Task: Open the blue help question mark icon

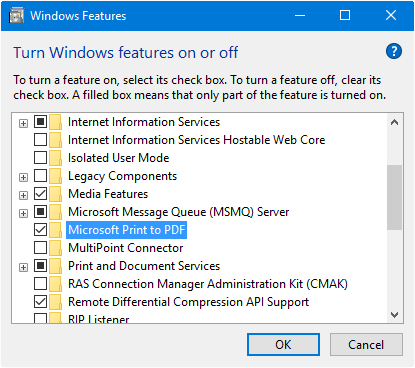Action: (394, 51)
